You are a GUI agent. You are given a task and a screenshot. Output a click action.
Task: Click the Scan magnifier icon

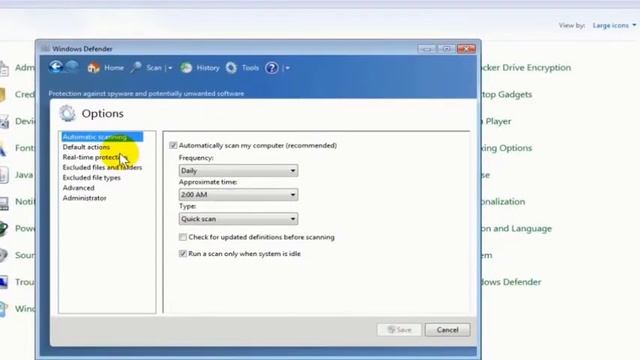pos(136,67)
